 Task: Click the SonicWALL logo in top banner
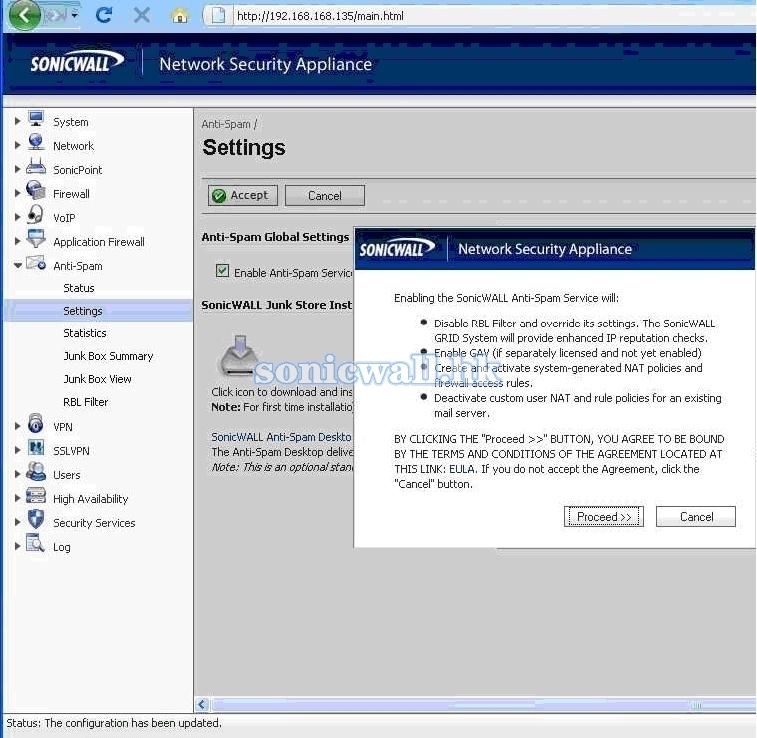77,62
